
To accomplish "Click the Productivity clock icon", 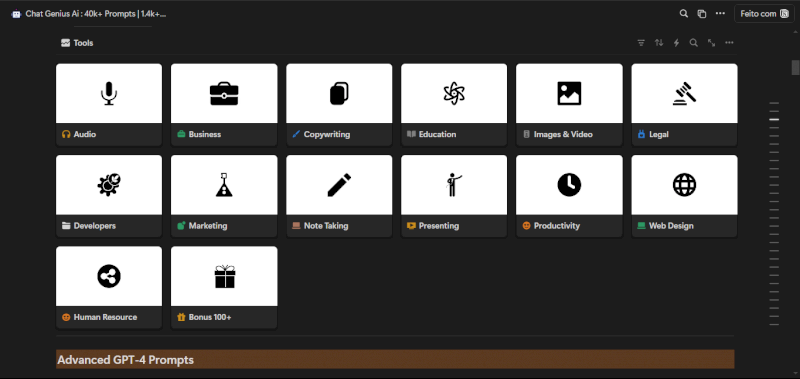I will click(569, 185).
